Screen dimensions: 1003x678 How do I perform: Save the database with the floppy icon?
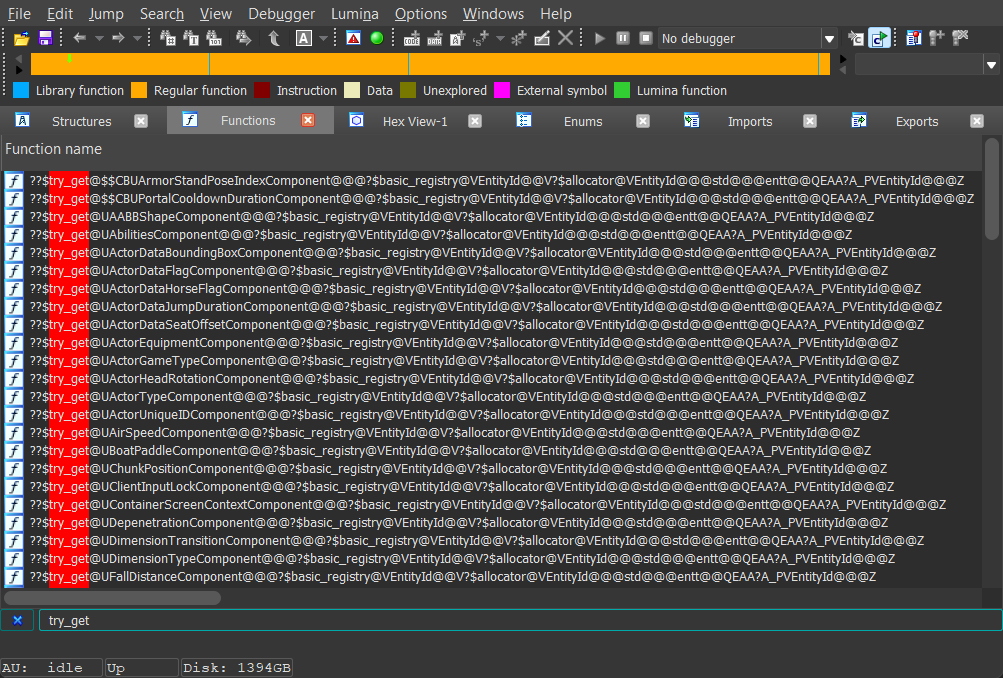[45, 38]
